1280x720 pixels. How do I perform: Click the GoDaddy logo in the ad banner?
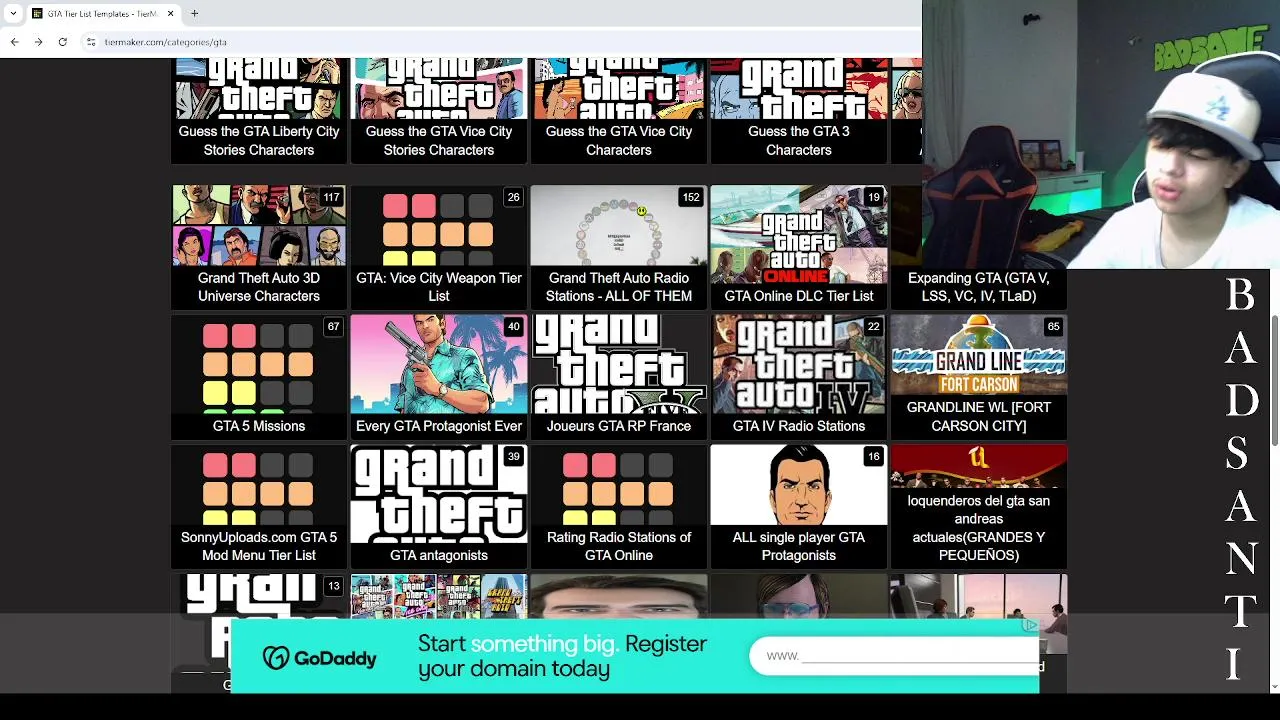click(x=320, y=658)
